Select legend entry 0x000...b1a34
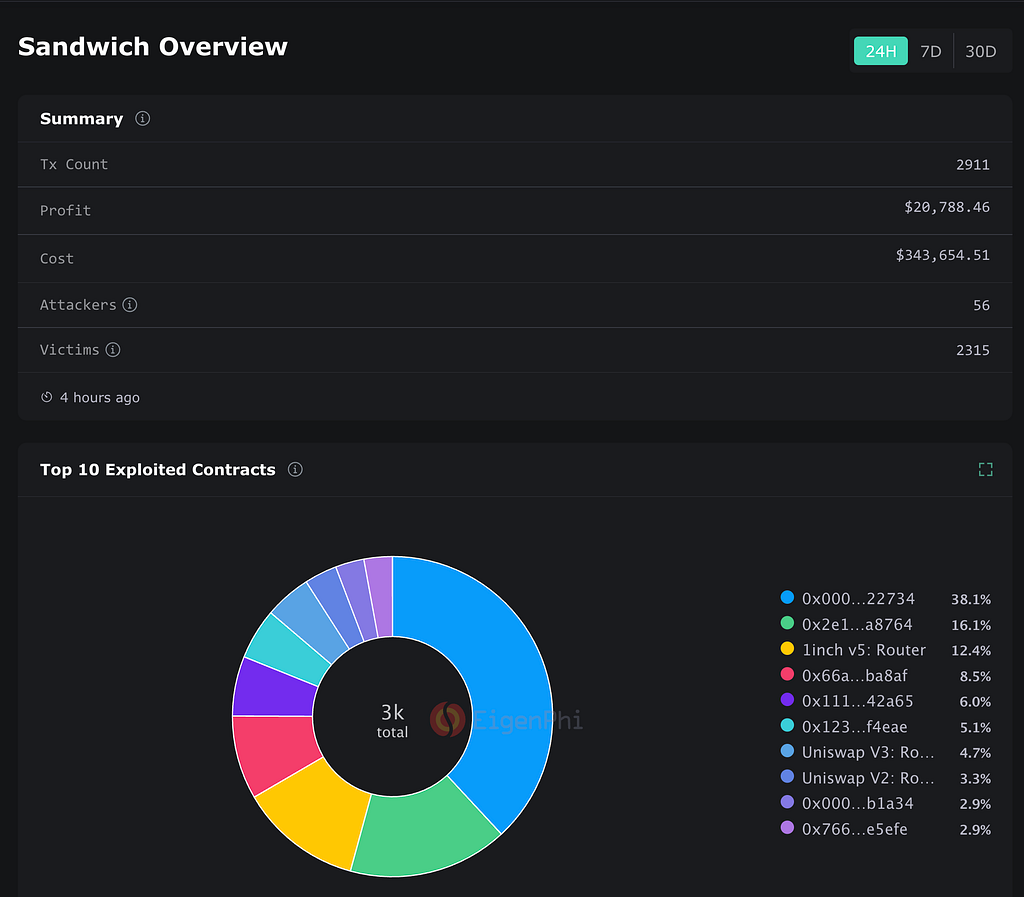The width and height of the screenshot is (1024, 897). [857, 803]
